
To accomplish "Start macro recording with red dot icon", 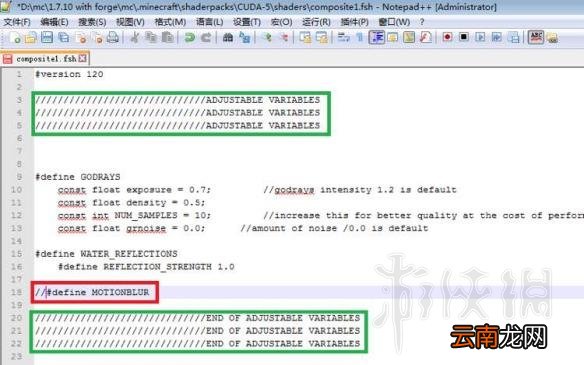I will coord(447,37).
